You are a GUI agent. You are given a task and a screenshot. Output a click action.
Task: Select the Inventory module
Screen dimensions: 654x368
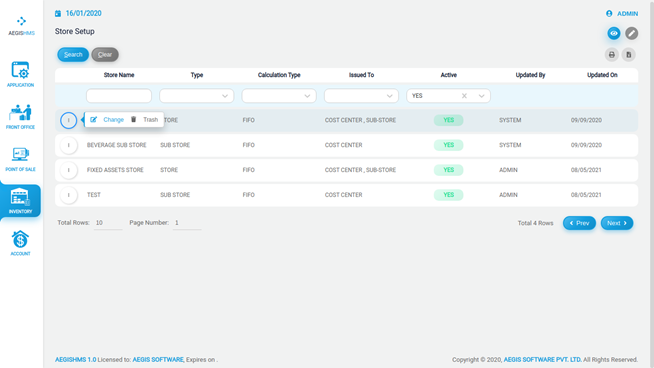pyautogui.click(x=20, y=201)
